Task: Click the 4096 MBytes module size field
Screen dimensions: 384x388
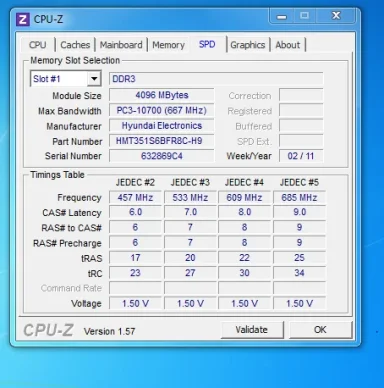Action: tap(162, 95)
